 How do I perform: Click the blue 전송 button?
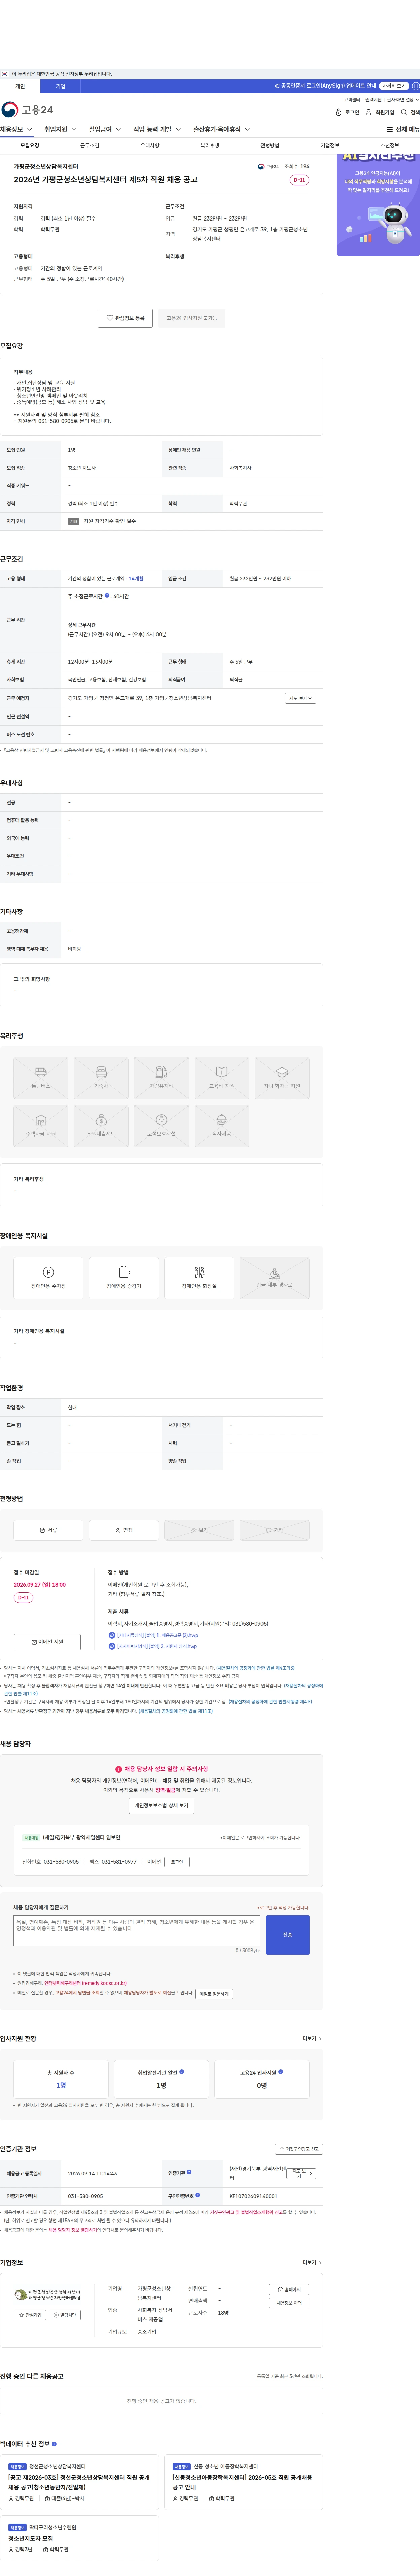(x=288, y=1935)
